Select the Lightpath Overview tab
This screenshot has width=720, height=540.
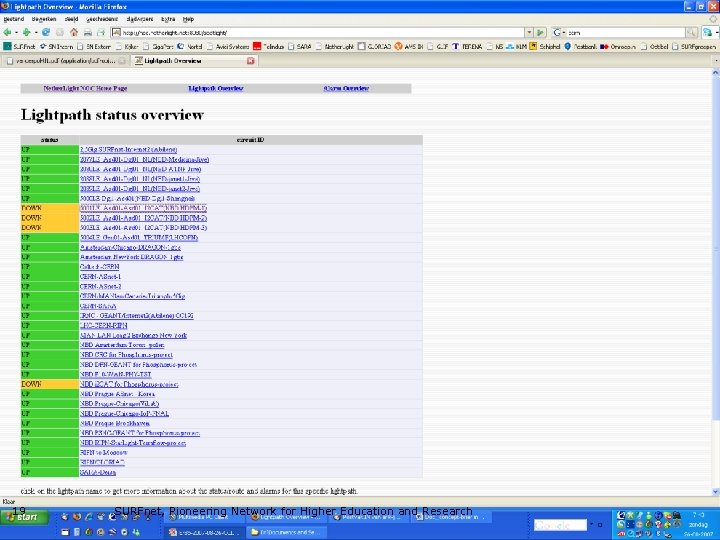[x=194, y=61]
